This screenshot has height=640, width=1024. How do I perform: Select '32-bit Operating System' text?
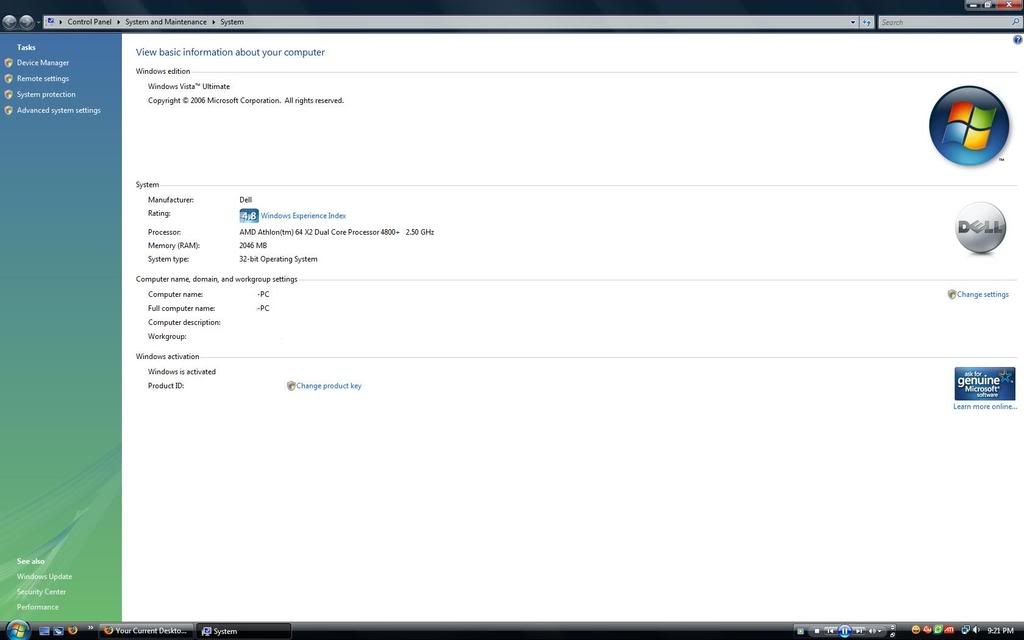click(278, 259)
